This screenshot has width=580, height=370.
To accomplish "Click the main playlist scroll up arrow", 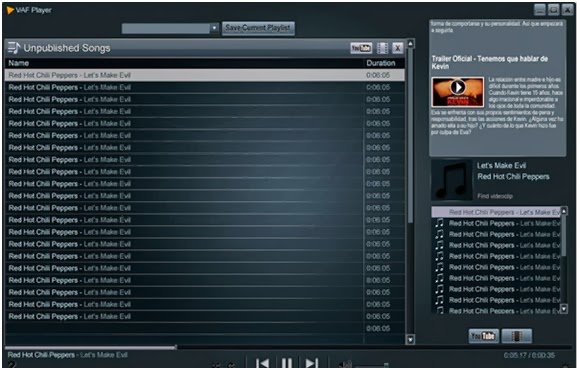I will coord(410,44).
